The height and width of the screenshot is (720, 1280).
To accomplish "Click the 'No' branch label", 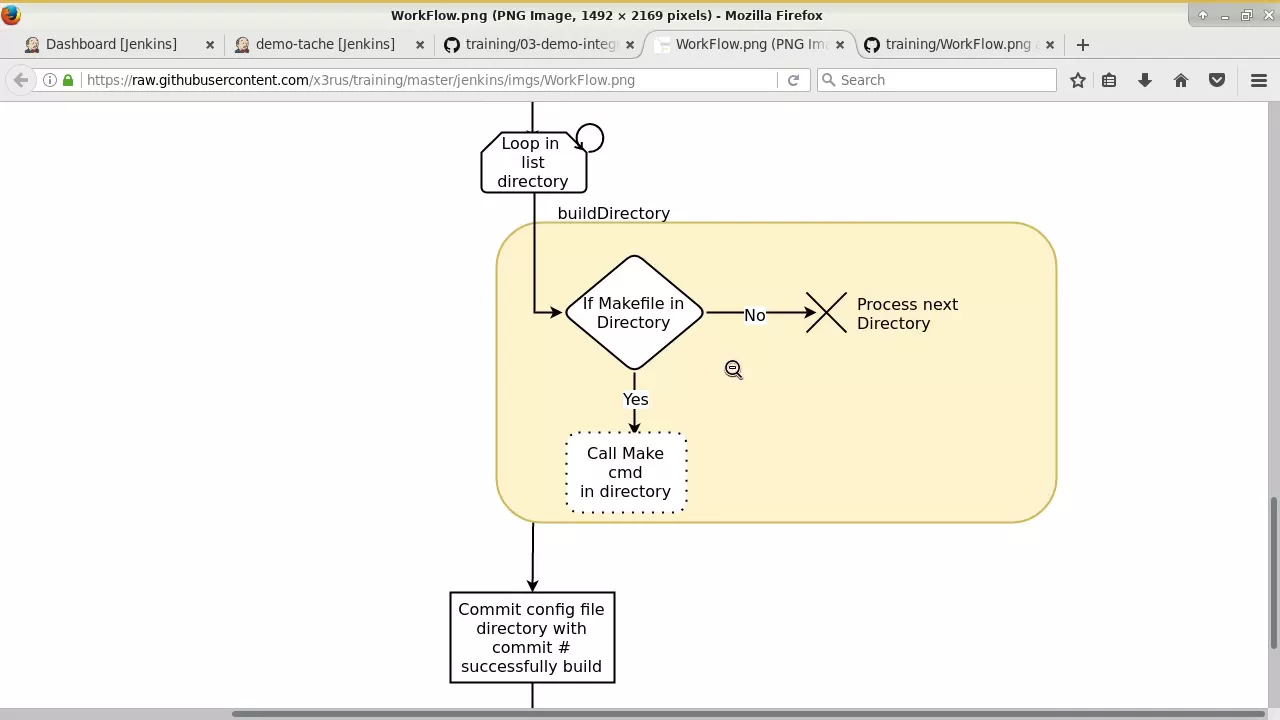I will click(754, 315).
